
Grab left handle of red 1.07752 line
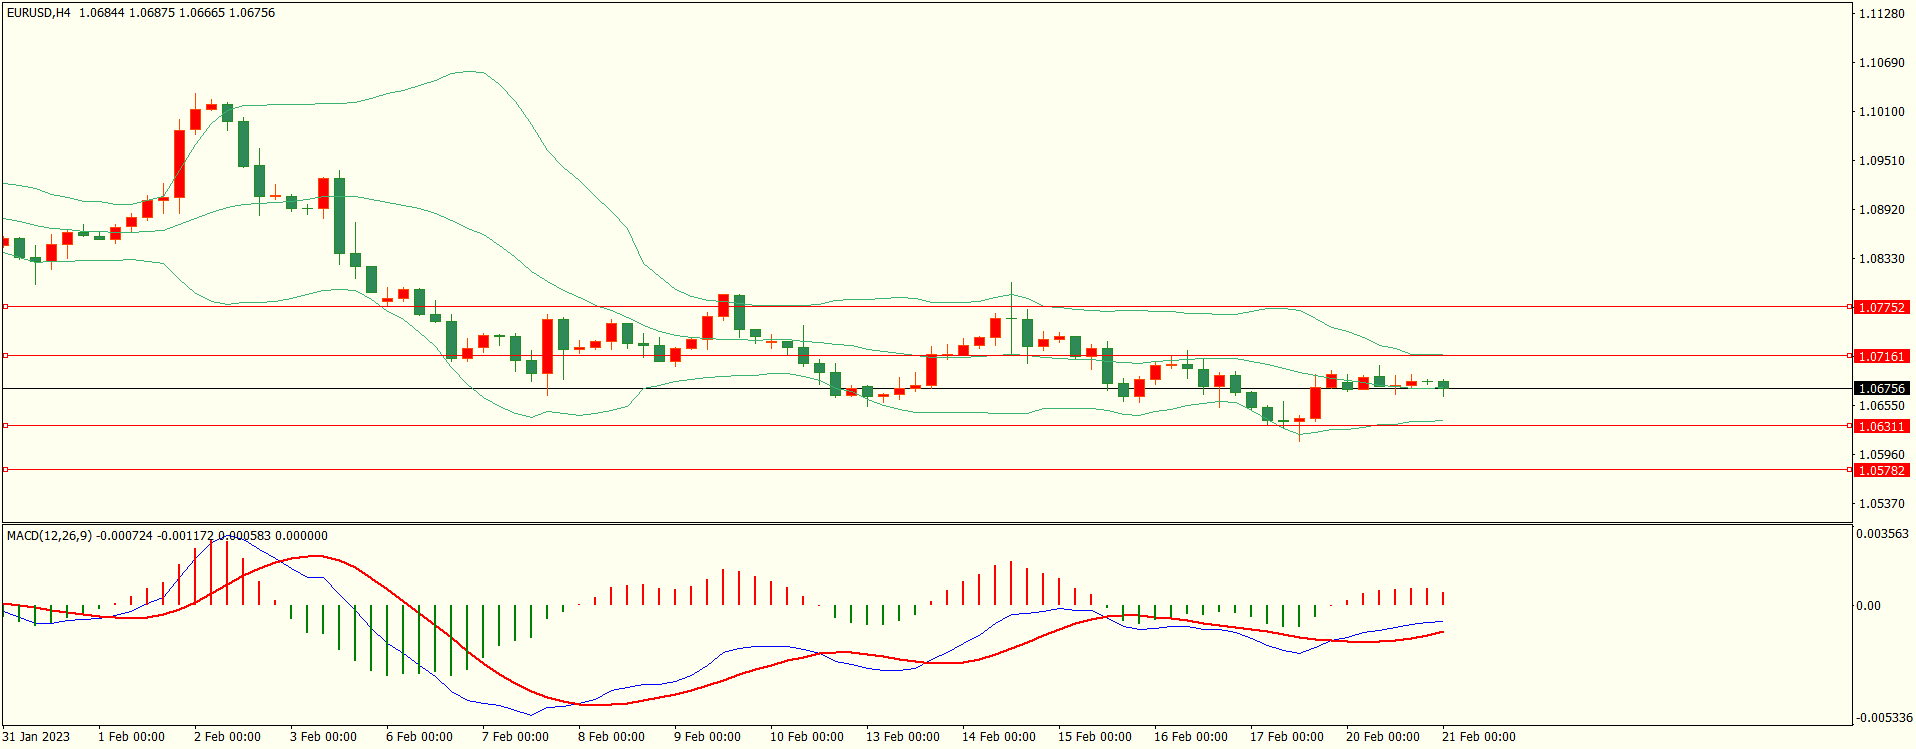[x=5, y=306]
